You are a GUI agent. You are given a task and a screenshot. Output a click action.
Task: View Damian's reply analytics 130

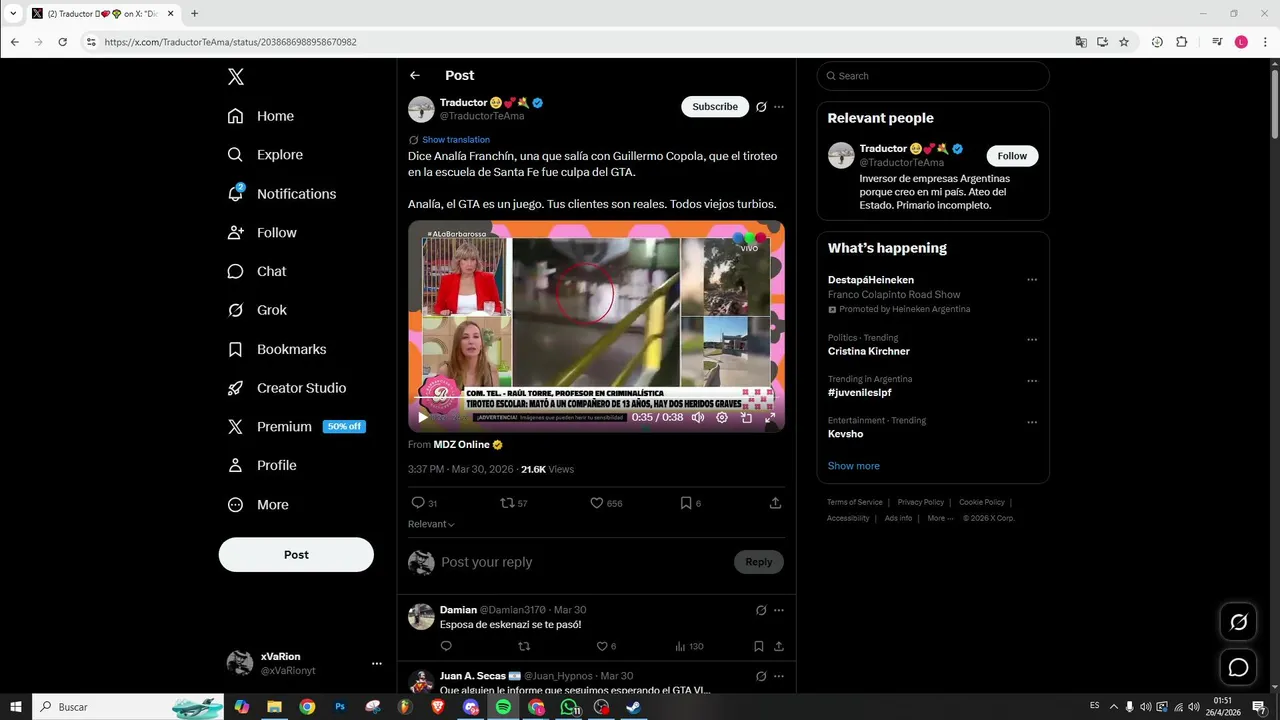689,646
